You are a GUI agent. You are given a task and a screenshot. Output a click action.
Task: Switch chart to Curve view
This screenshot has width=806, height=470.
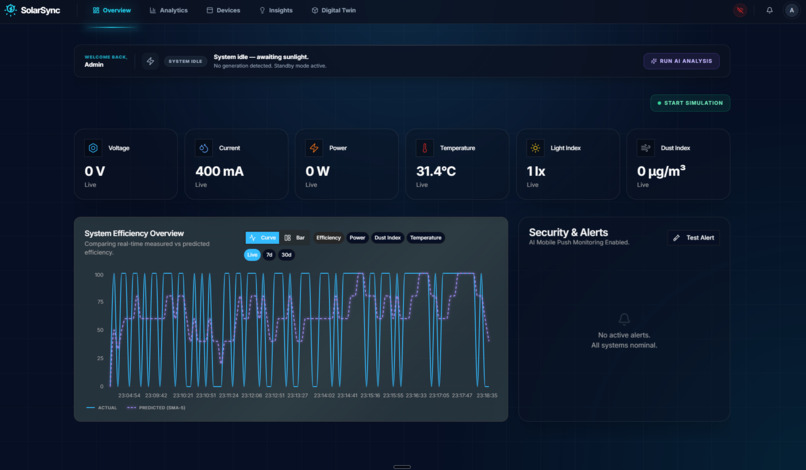pyautogui.click(x=262, y=238)
